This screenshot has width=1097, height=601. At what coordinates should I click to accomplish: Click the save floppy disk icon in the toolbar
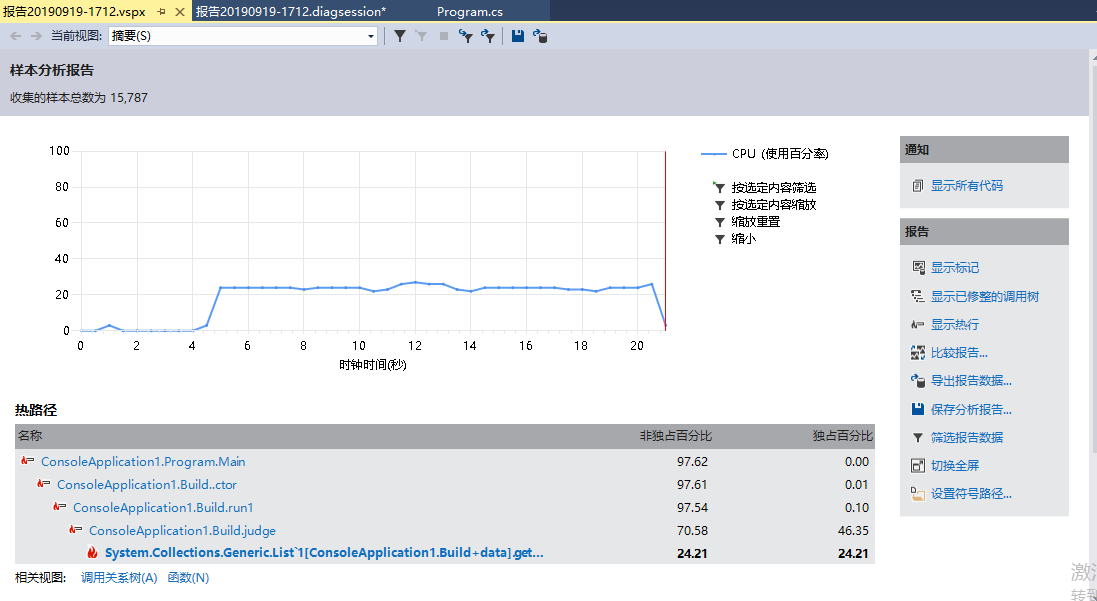(518, 36)
